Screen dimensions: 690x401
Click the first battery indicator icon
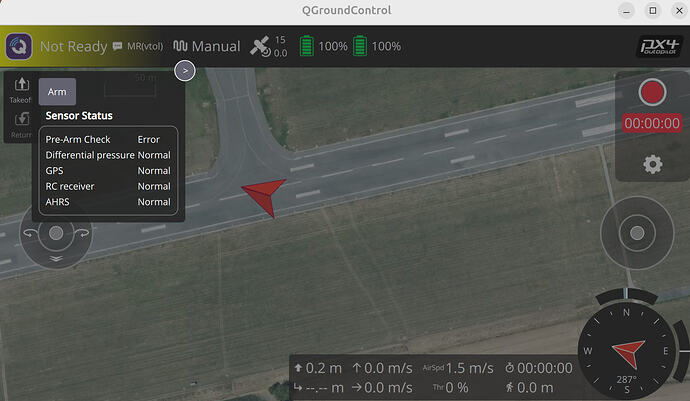pos(307,46)
